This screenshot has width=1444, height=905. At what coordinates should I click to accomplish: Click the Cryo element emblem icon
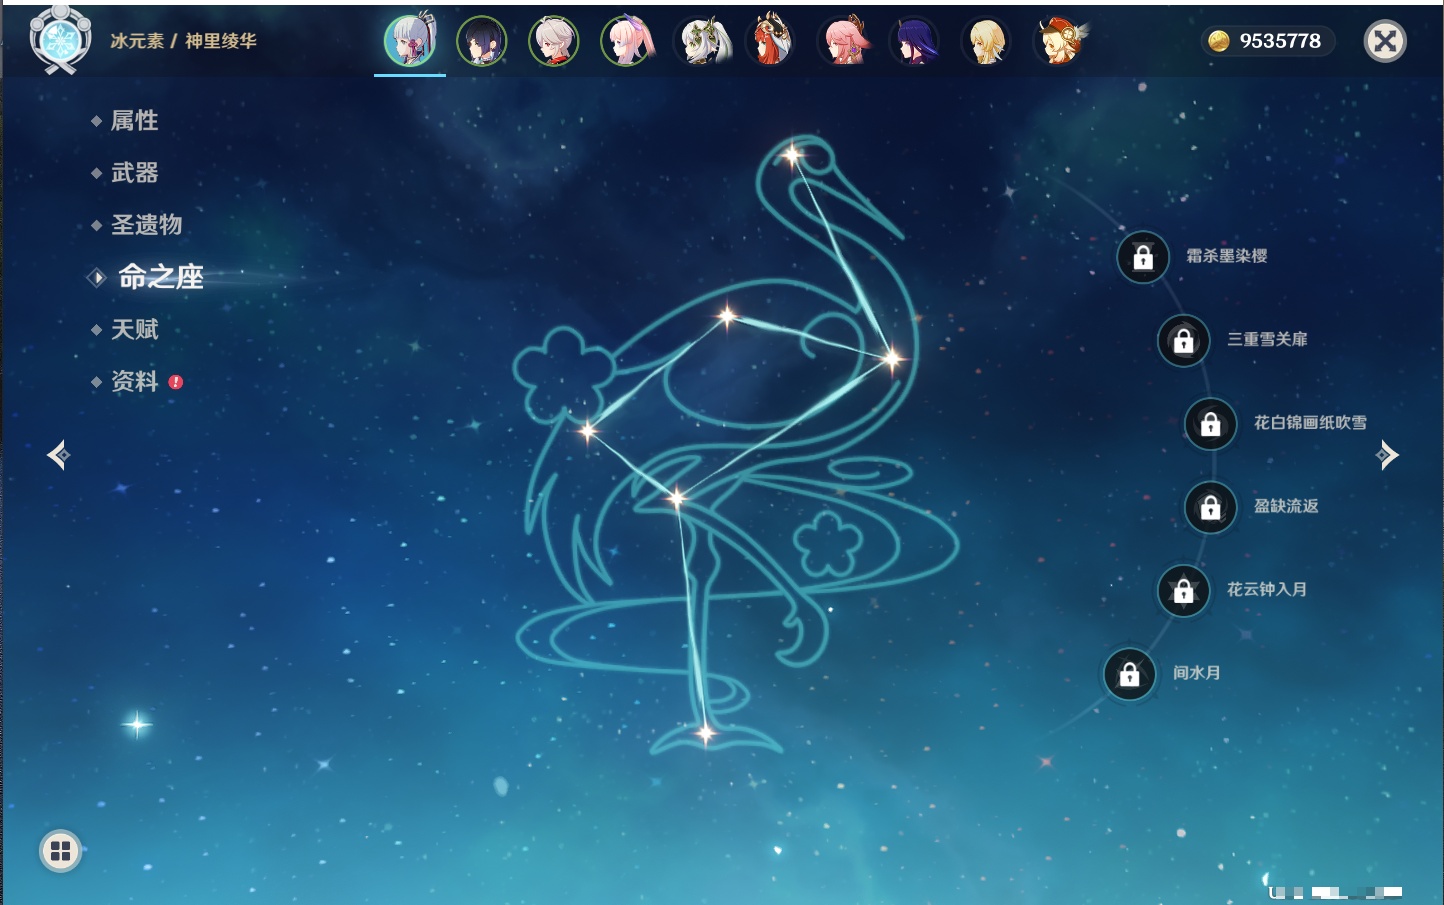pyautogui.click(x=60, y=40)
